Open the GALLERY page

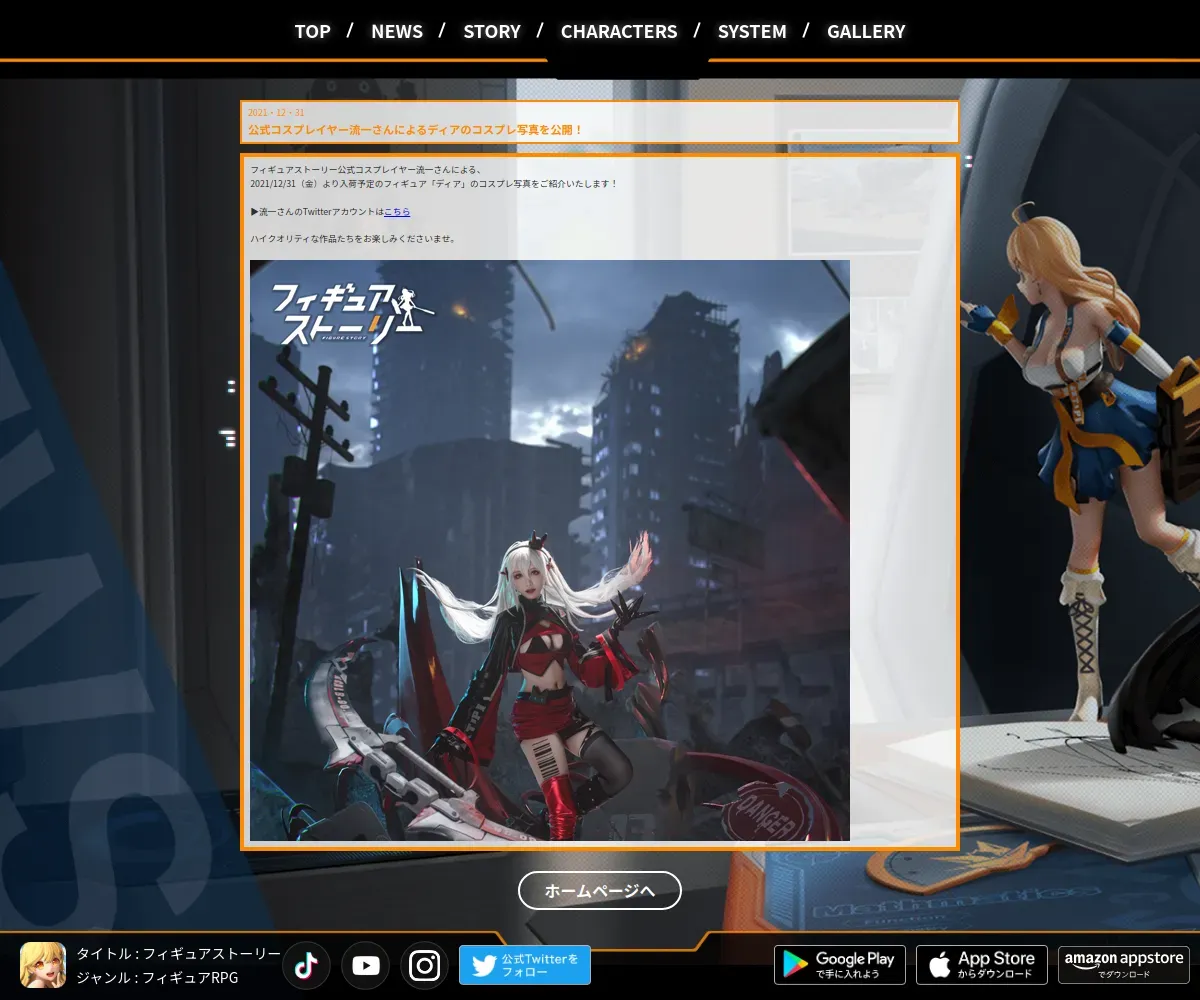(x=866, y=31)
